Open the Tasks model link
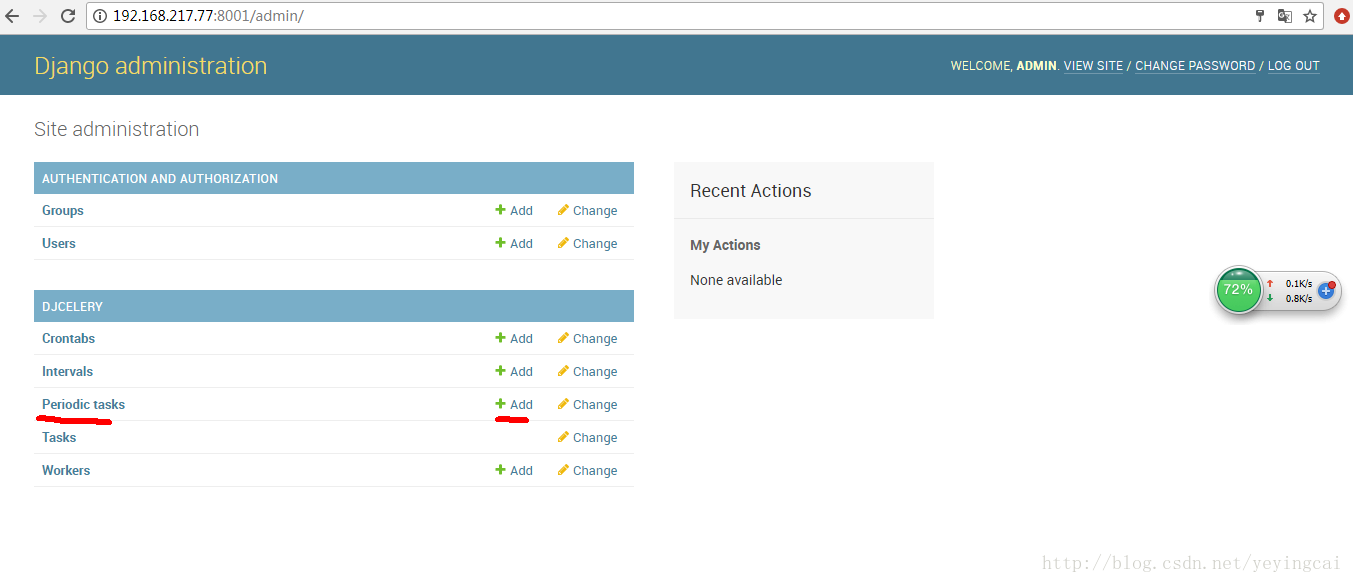This screenshot has width=1353, height=583. pyautogui.click(x=59, y=437)
